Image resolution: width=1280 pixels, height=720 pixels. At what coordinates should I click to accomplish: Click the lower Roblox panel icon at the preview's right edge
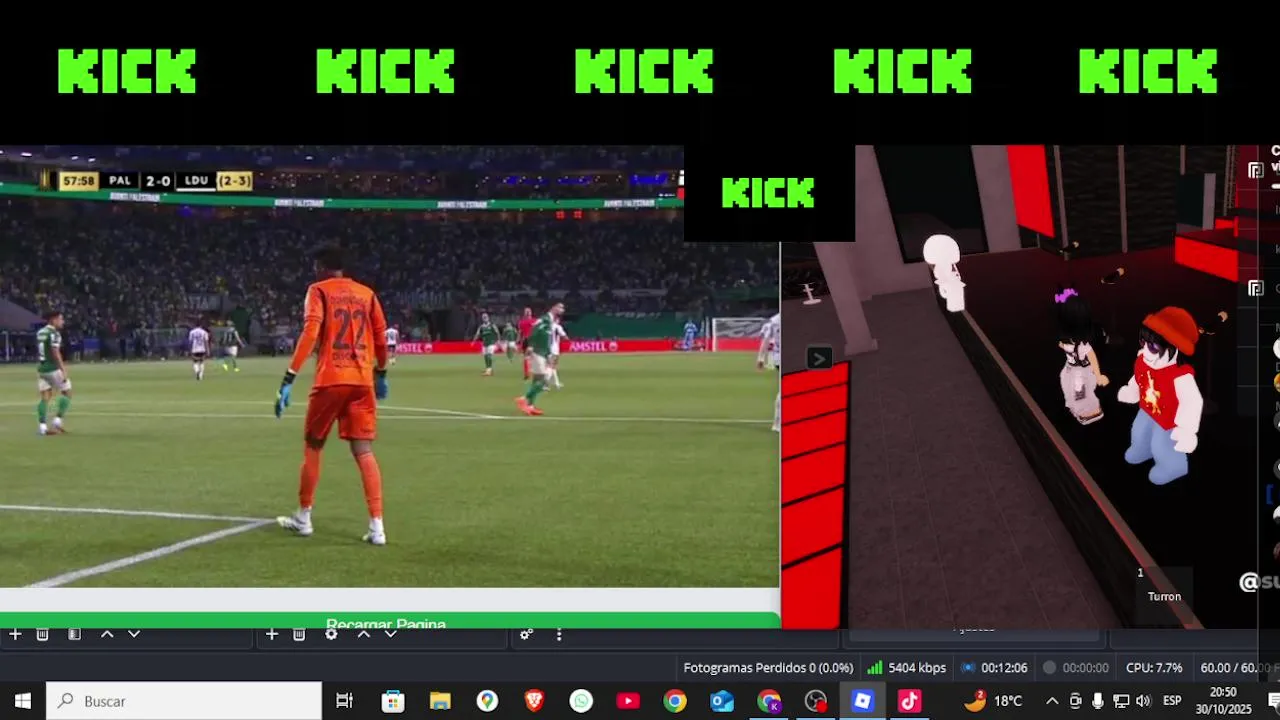(1256, 289)
